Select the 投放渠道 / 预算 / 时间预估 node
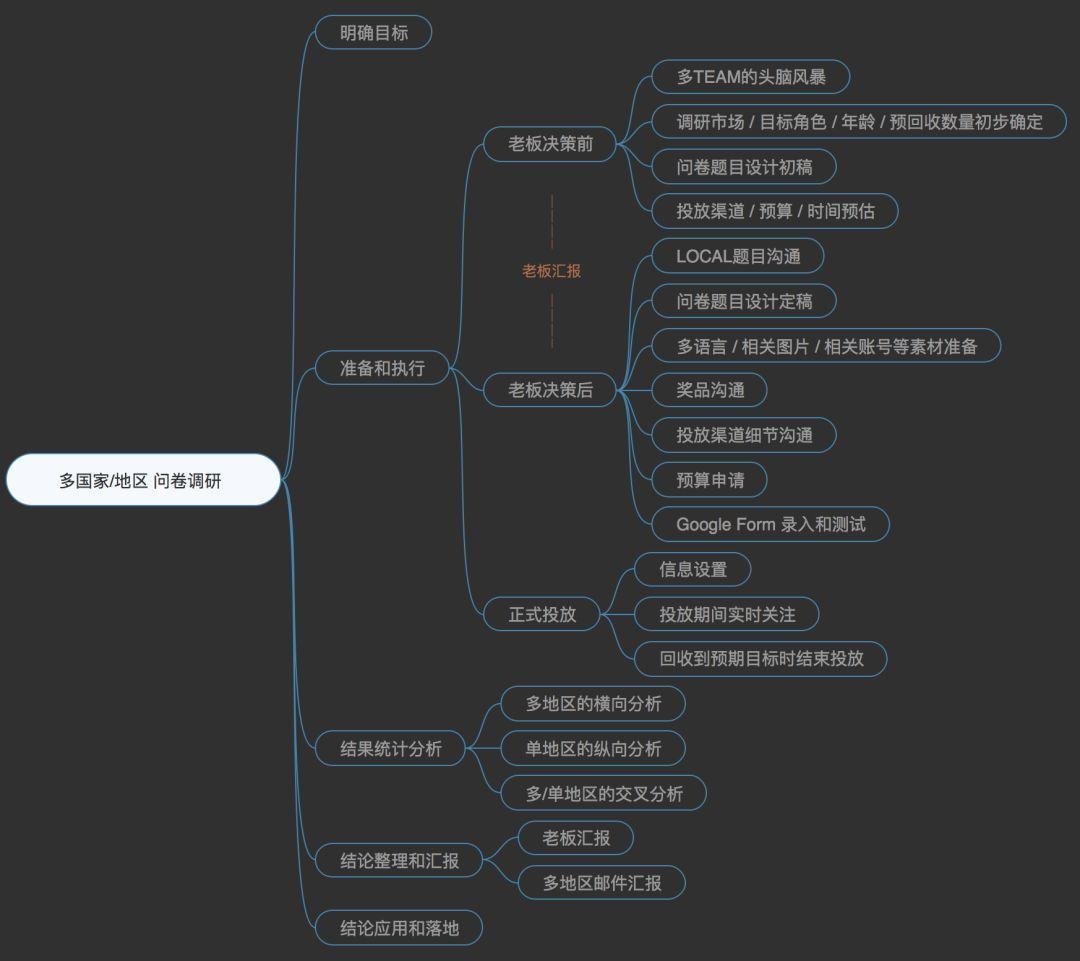Viewport: 1080px width, 961px height. (773, 211)
